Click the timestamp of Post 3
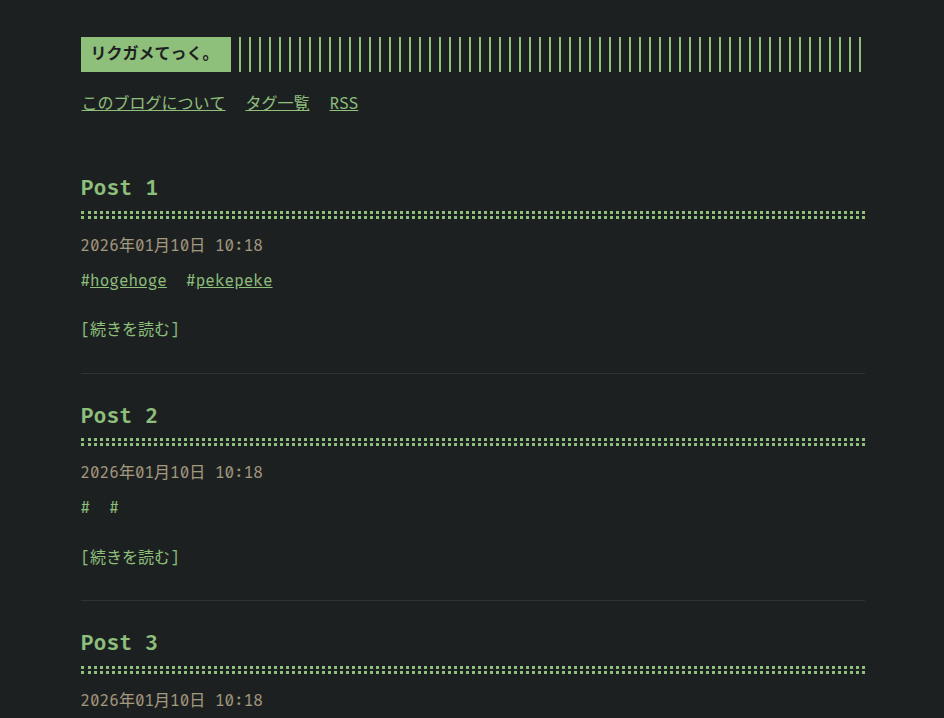The height and width of the screenshot is (718, 944). (171, 700)
